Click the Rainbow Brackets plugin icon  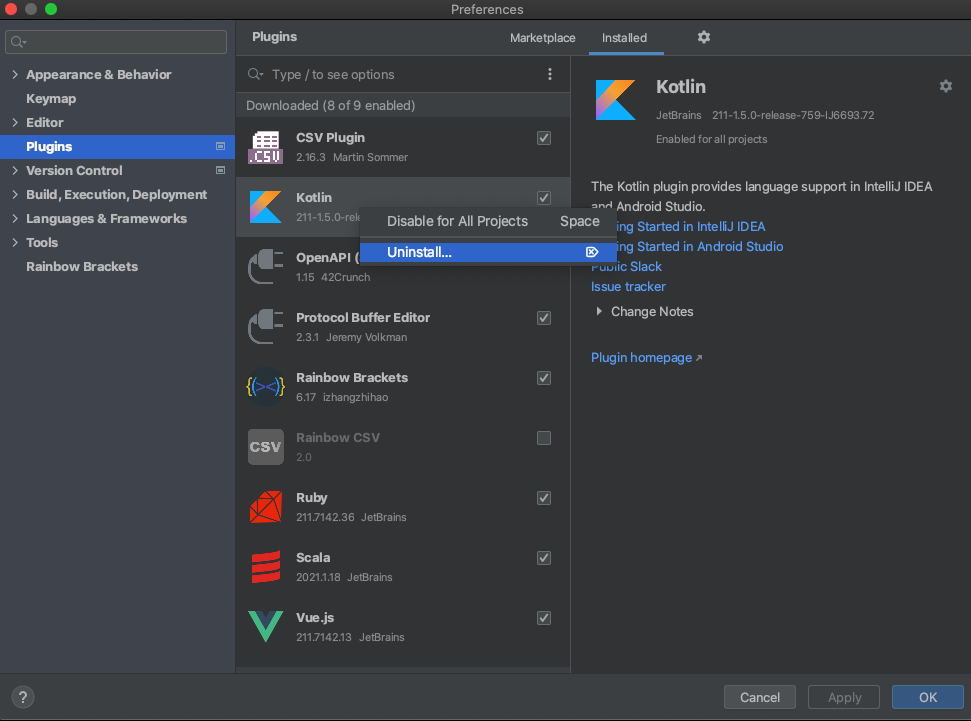click(266, 387)
